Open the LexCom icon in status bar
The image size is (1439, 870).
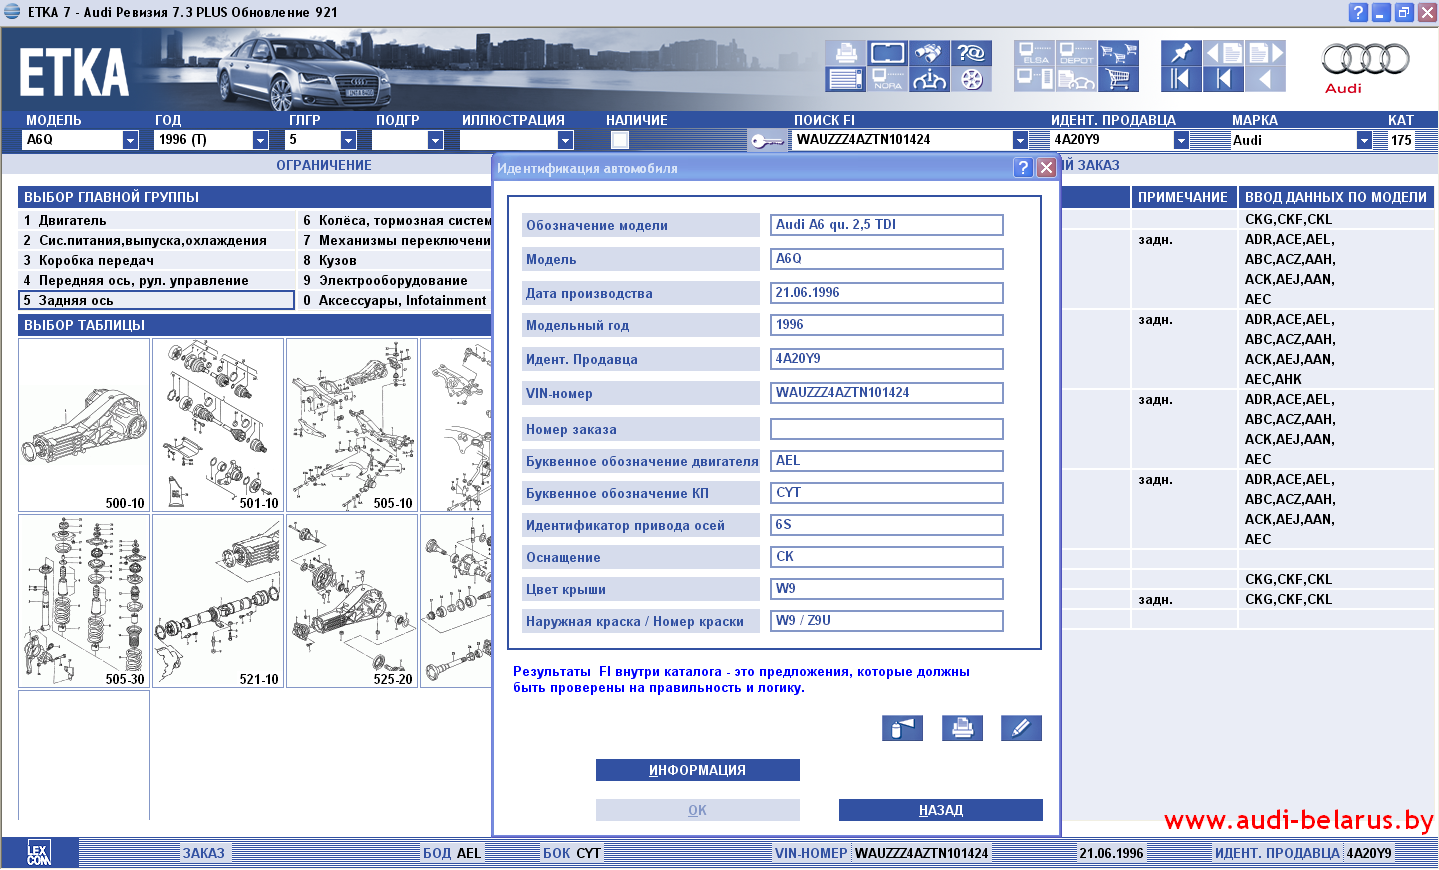(38, 853)
